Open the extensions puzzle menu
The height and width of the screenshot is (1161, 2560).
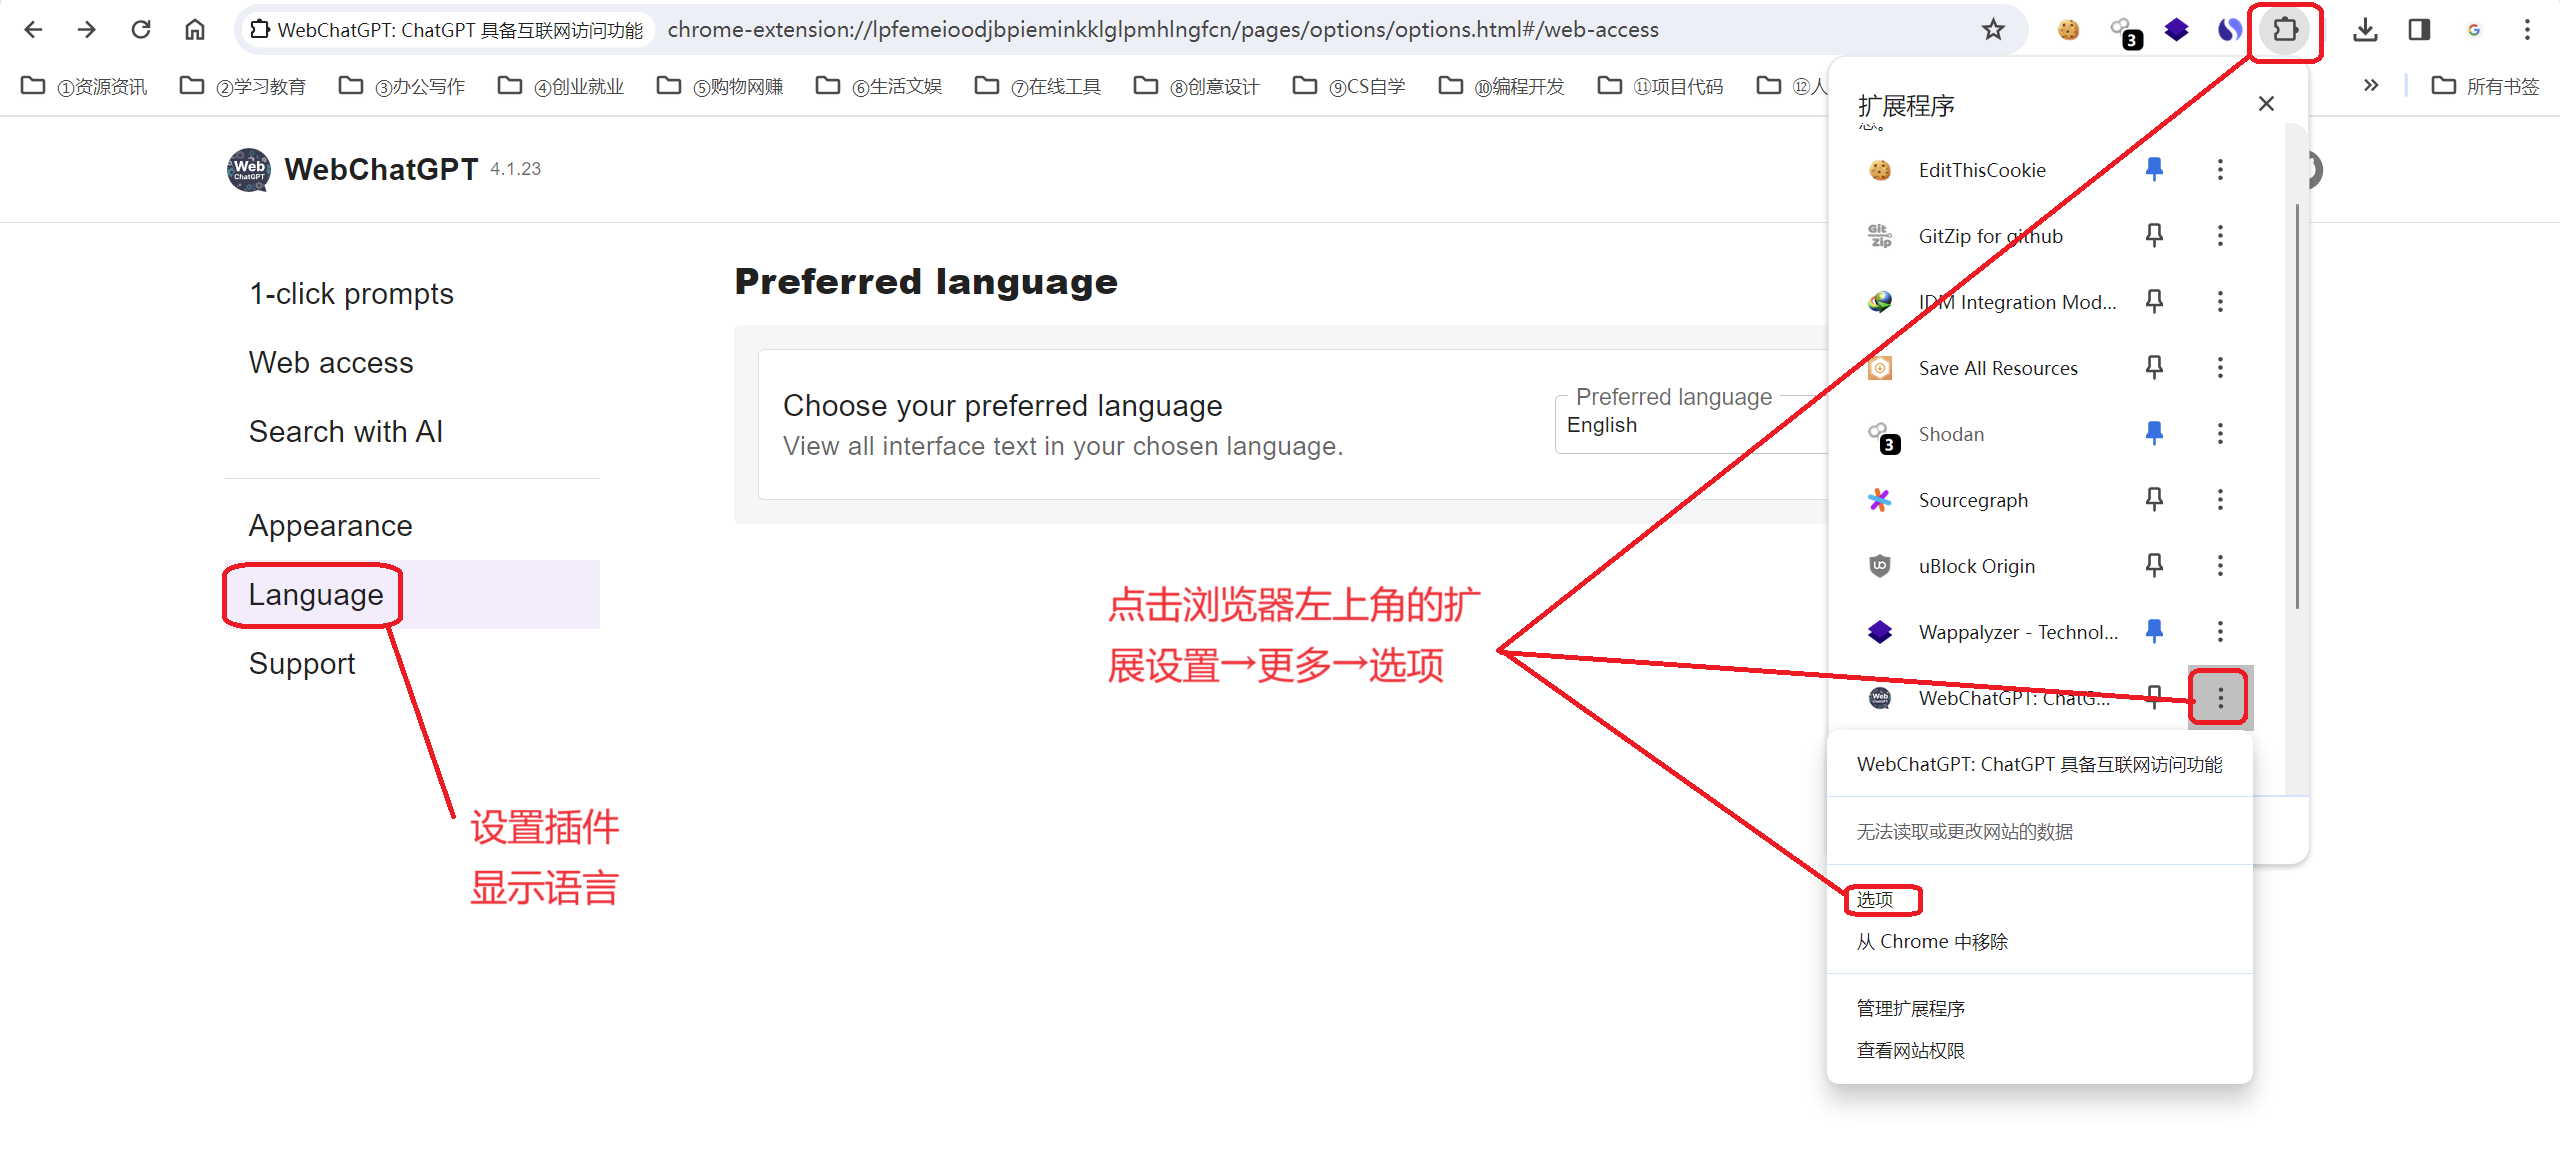click(x=2285, y=29)
